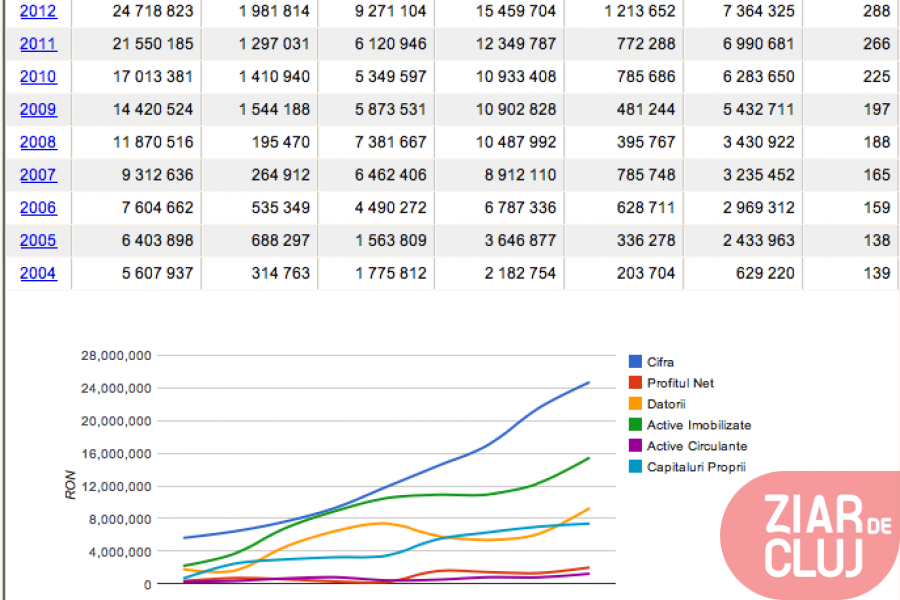
Task: Click the 2010 year link
Action: tap(38, 77)
